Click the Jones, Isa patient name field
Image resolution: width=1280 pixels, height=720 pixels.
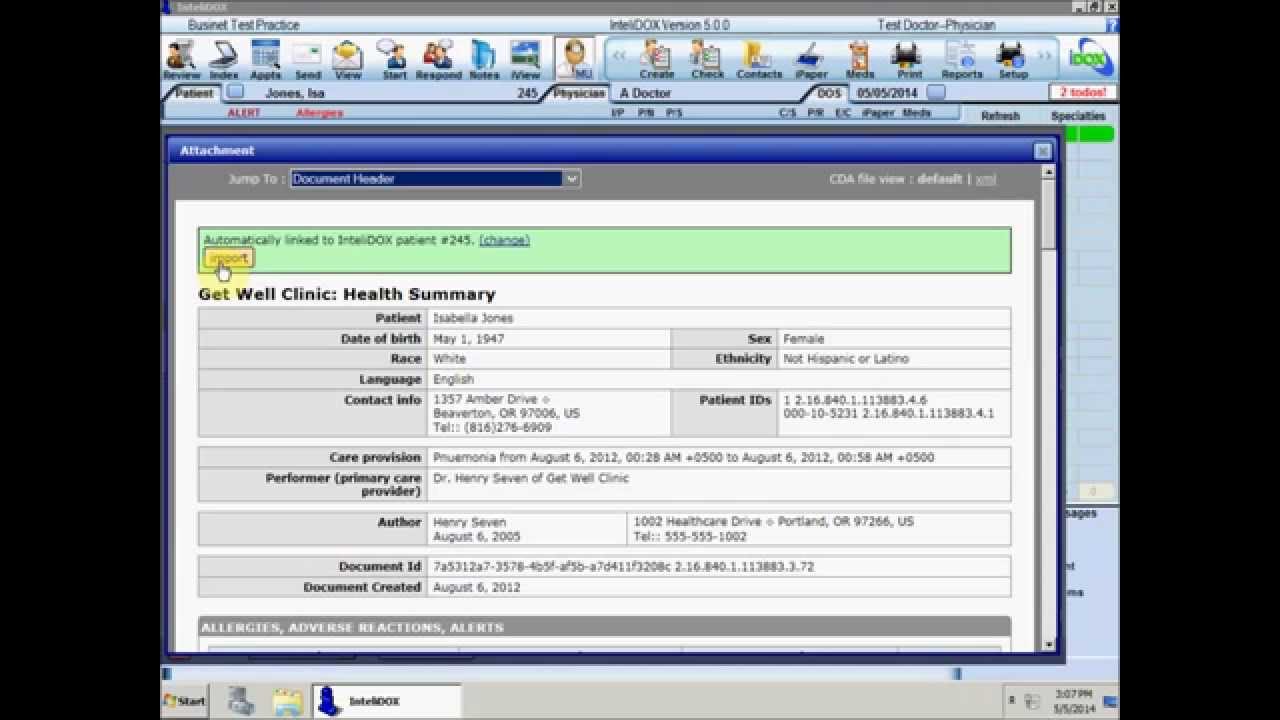point(295,93)
